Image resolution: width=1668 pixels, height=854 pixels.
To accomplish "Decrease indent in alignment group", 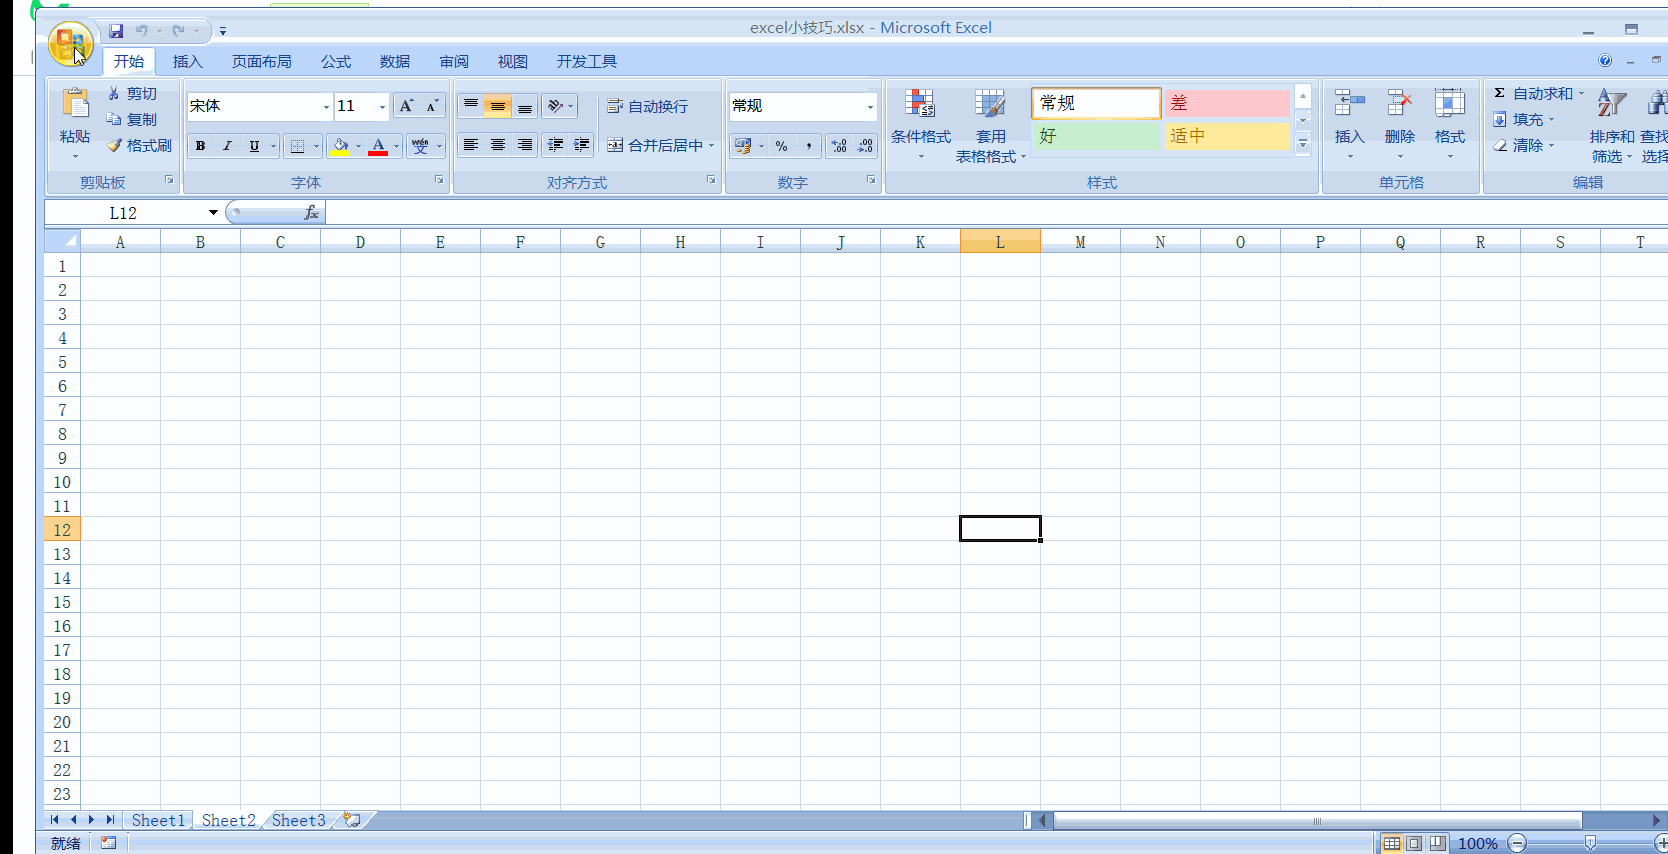I will [x=555, y=145].
